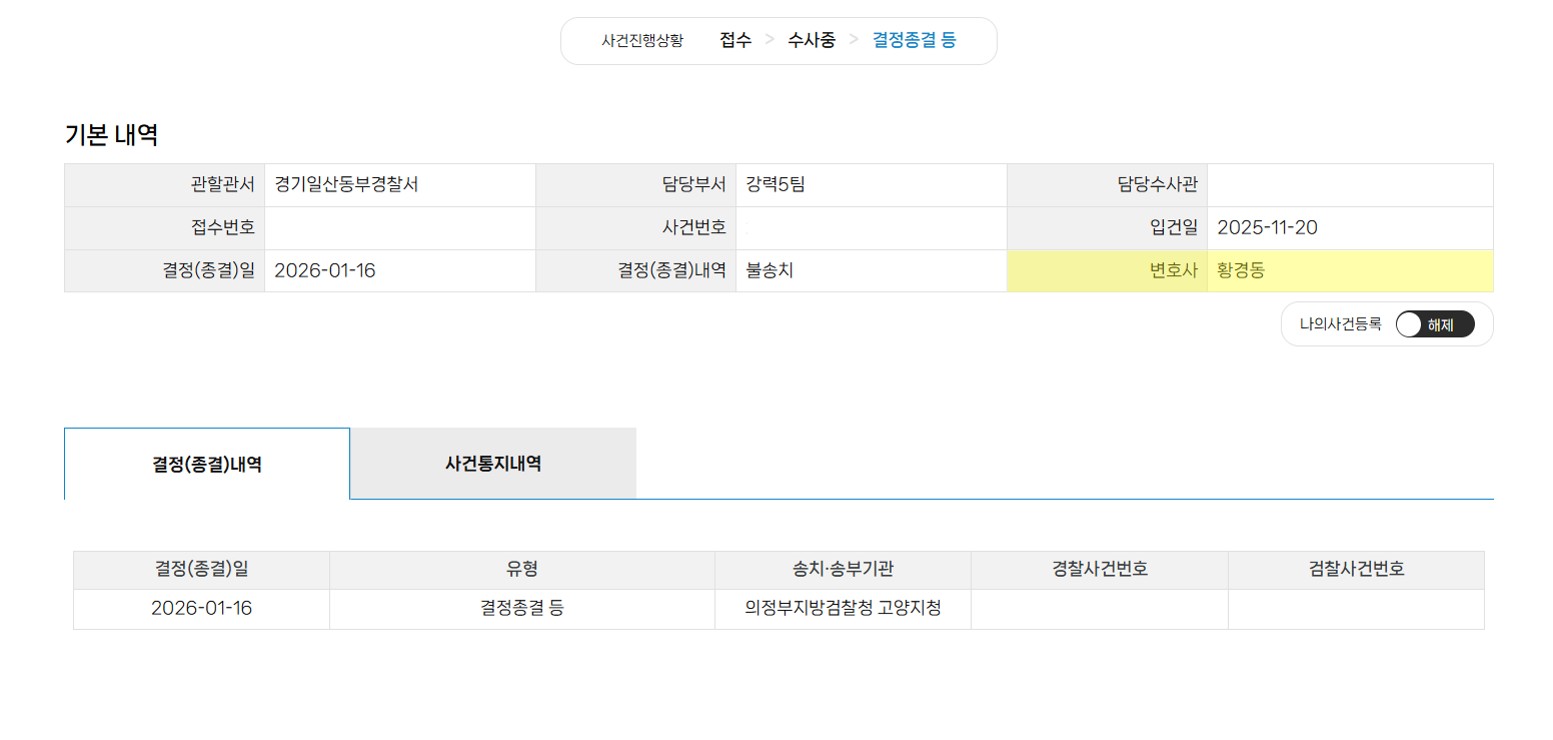1553x740 pixels.
Task: Click the 송치·송부기관 column header
Action: [842, 570]
